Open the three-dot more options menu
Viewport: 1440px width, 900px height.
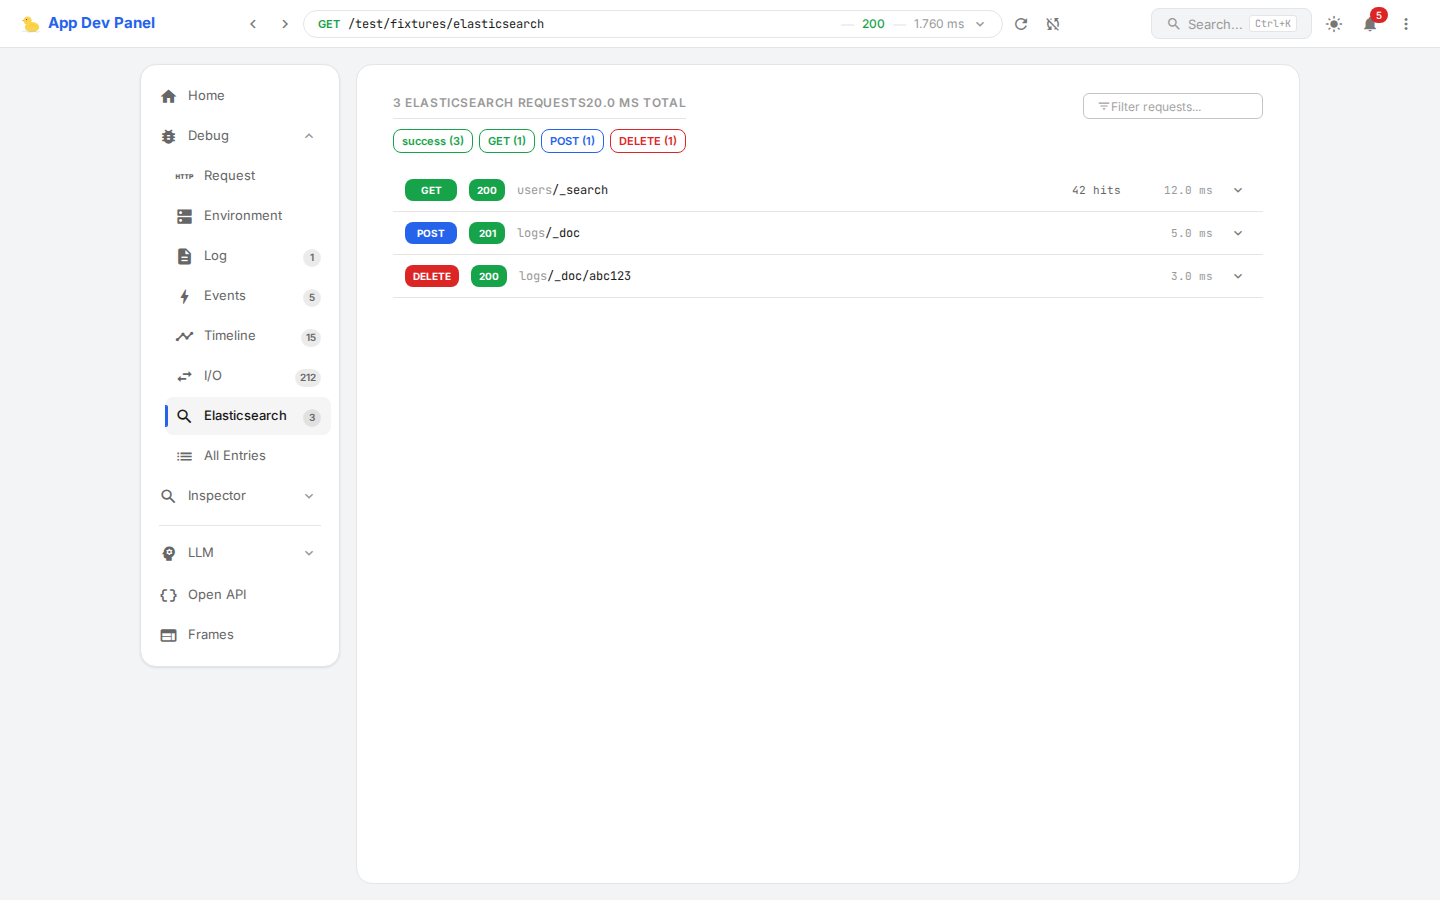(1406, 24)
